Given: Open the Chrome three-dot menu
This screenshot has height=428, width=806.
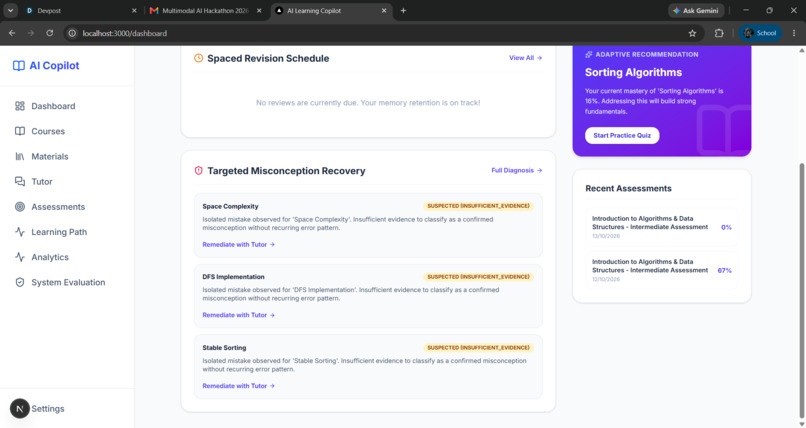Looking at the screenshot, I should 794,33.
